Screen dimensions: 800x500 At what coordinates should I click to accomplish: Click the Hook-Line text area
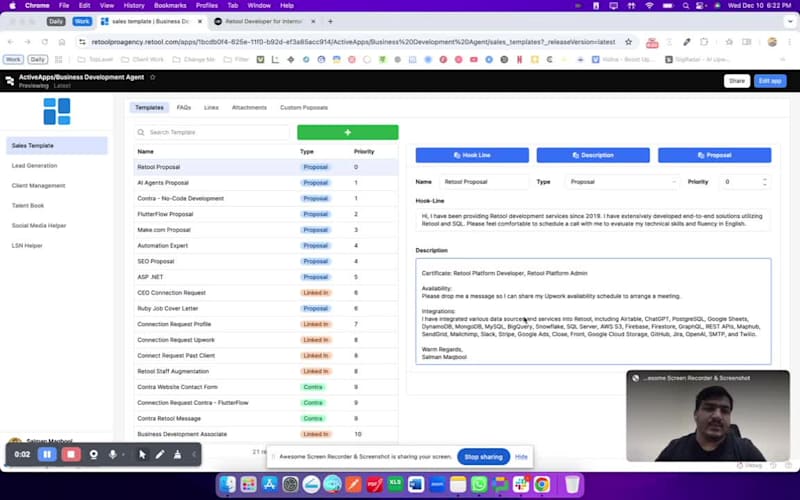(593, 220)
